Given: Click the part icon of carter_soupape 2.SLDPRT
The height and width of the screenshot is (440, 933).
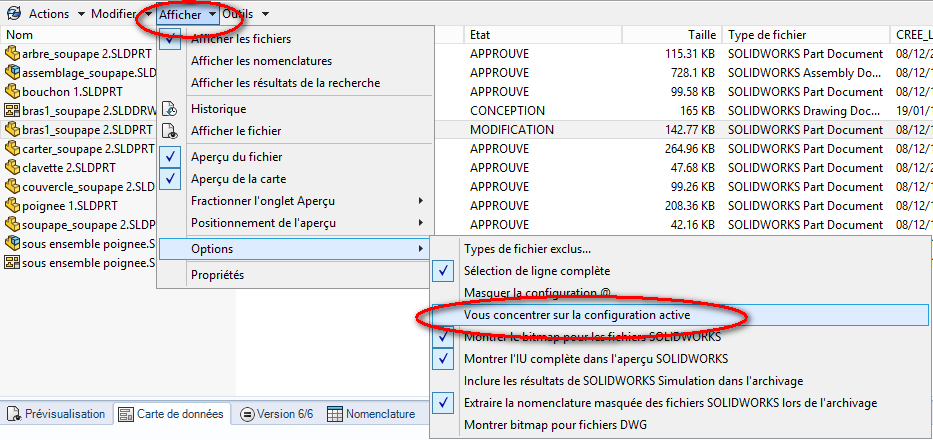Looking at the screenshot, I should point(12,149).
